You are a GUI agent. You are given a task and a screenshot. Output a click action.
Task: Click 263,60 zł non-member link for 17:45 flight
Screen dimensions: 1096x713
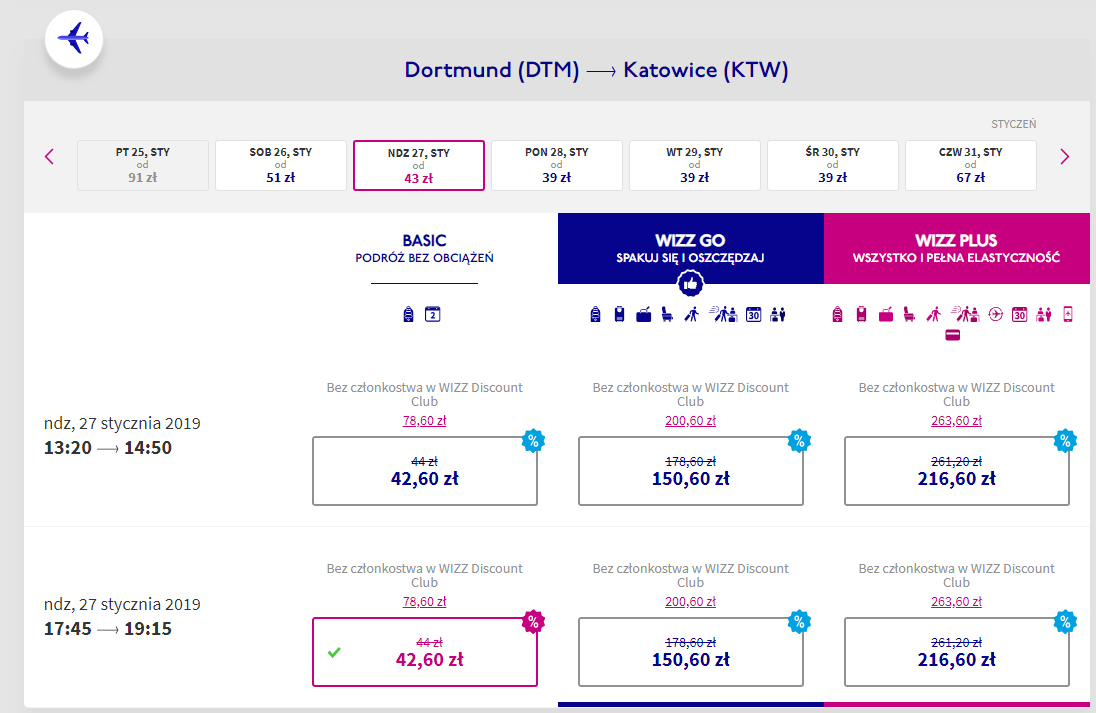[x=956, y=602]
